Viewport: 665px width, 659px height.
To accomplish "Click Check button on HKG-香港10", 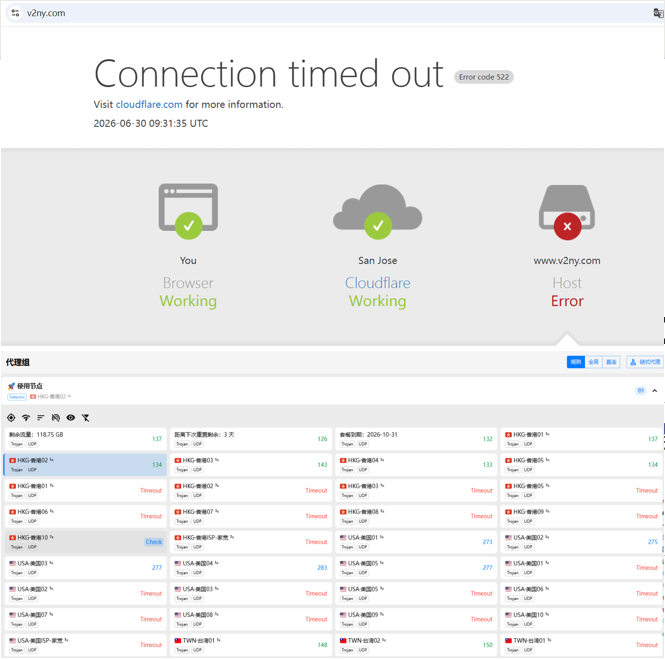I will tap(154, 542).
